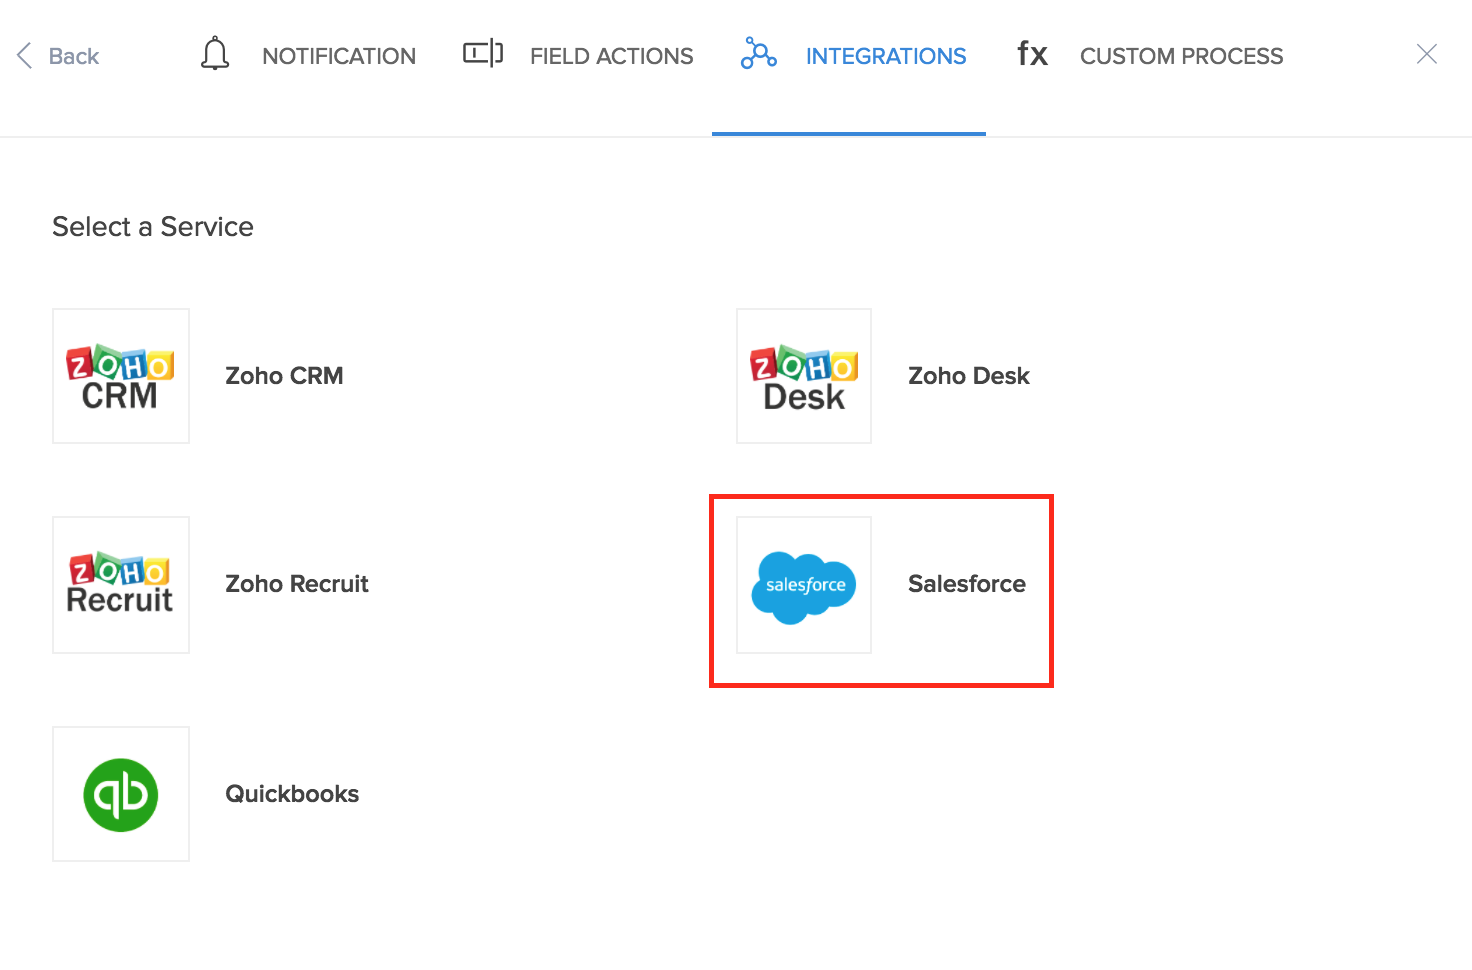This screenshot has height=970, width=1472.
Task: Choose the Zoho Desk service label
Action: 969,376
